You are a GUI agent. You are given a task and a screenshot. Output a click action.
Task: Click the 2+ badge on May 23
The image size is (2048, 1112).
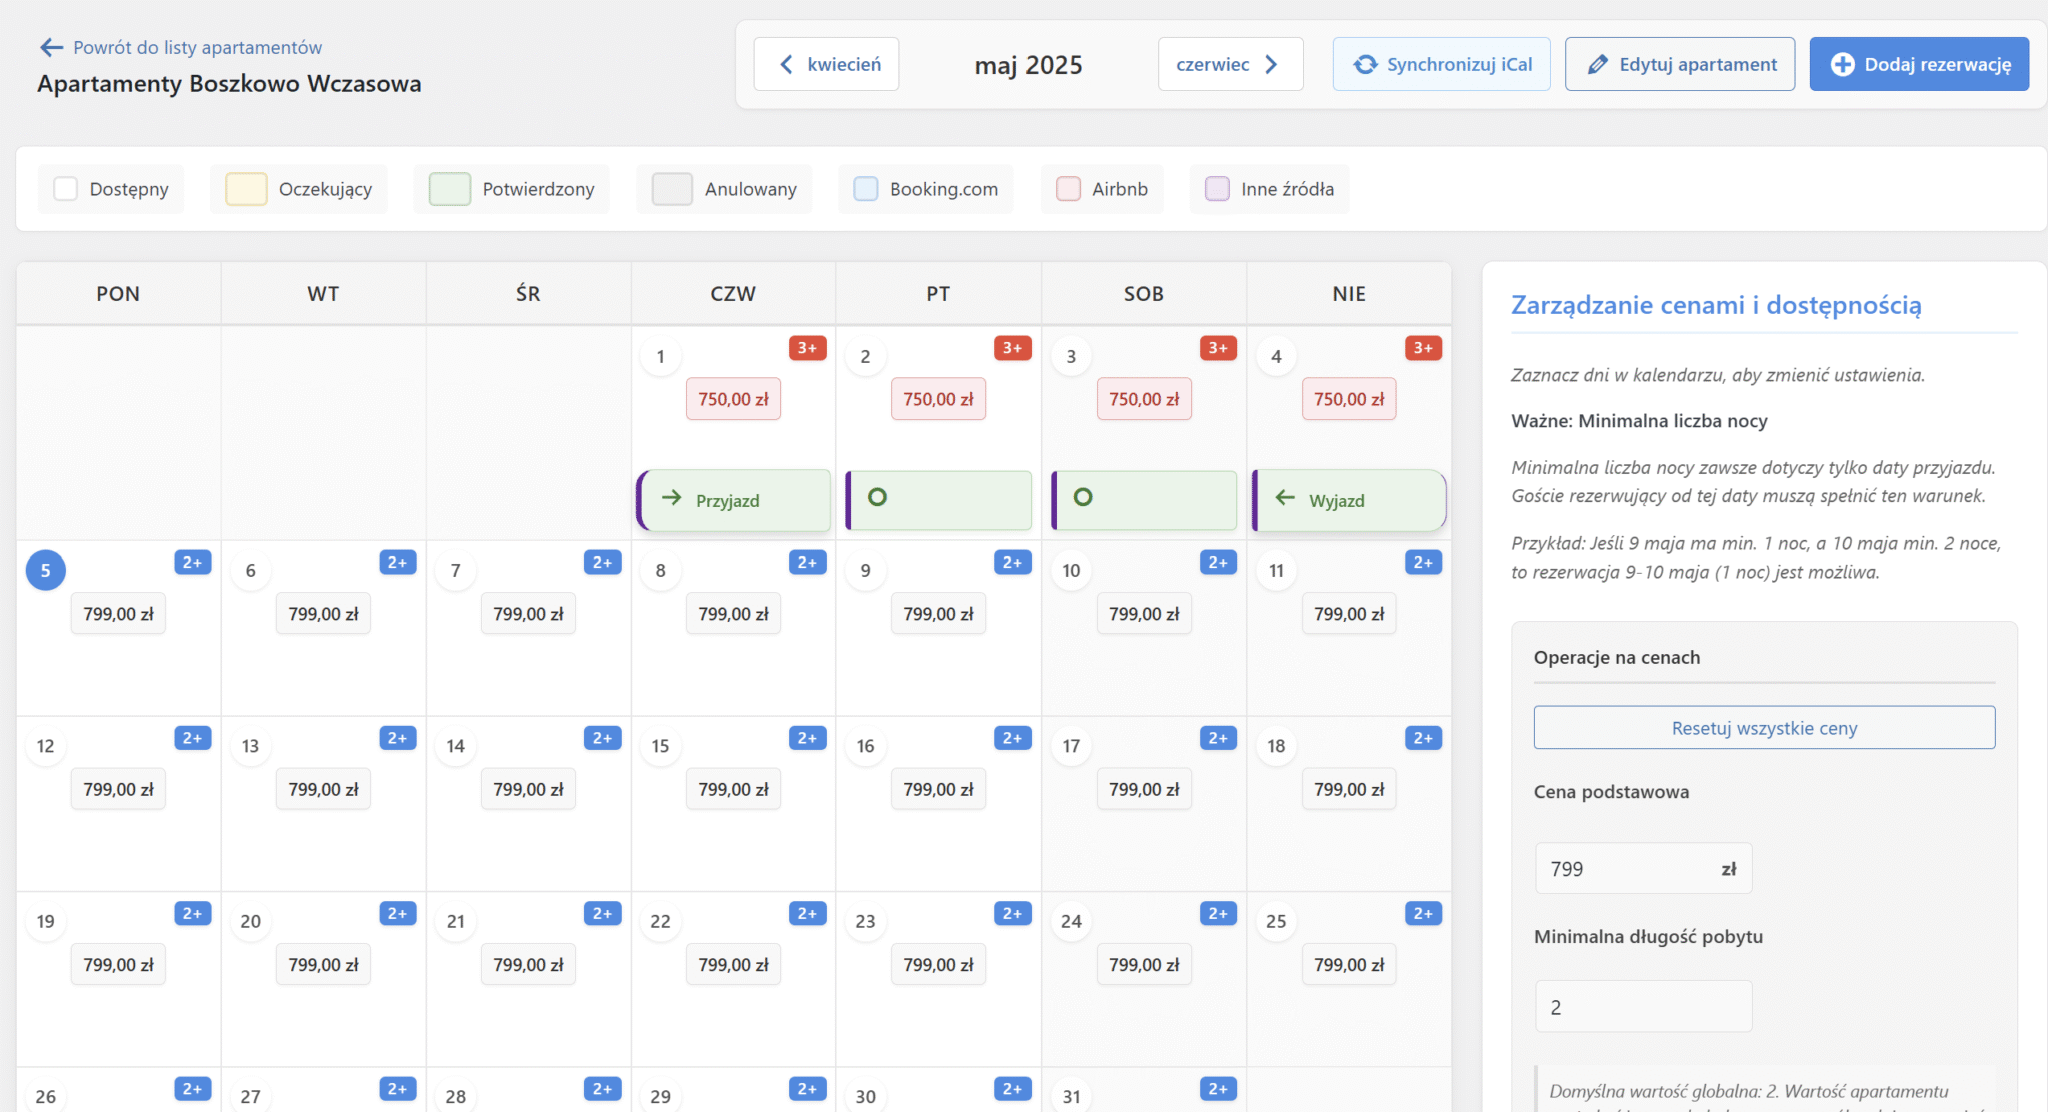[1013, 914]
